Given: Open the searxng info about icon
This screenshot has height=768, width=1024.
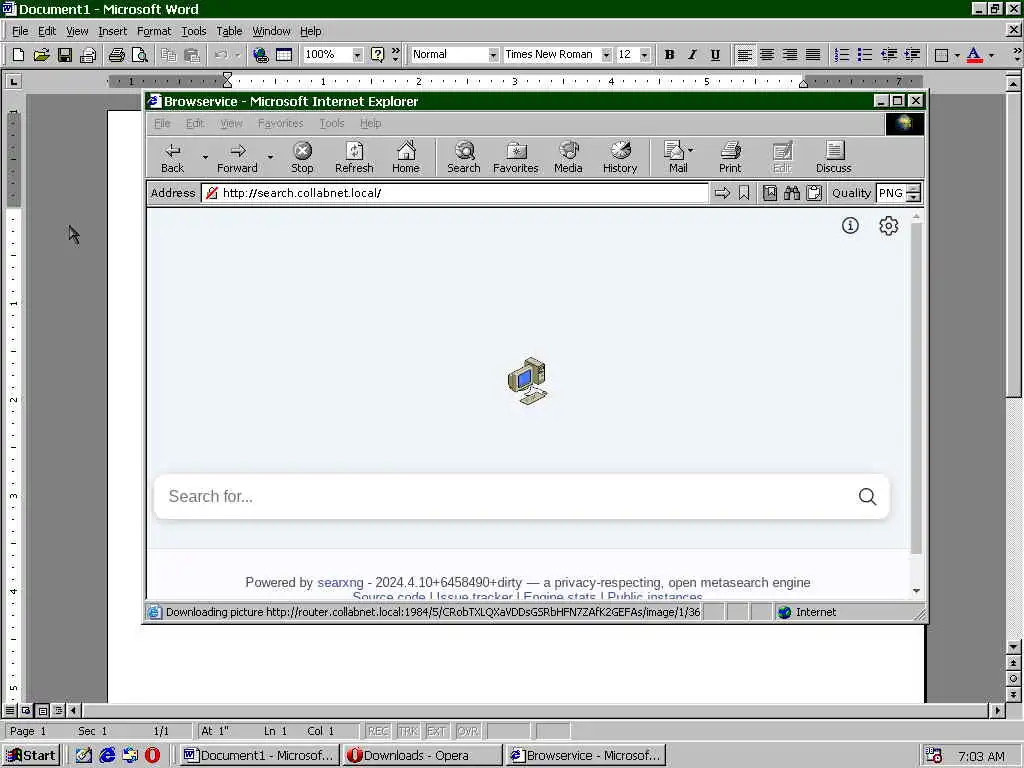Looking at the screenshot, I should pyautogui.click(x=850, y=226).
